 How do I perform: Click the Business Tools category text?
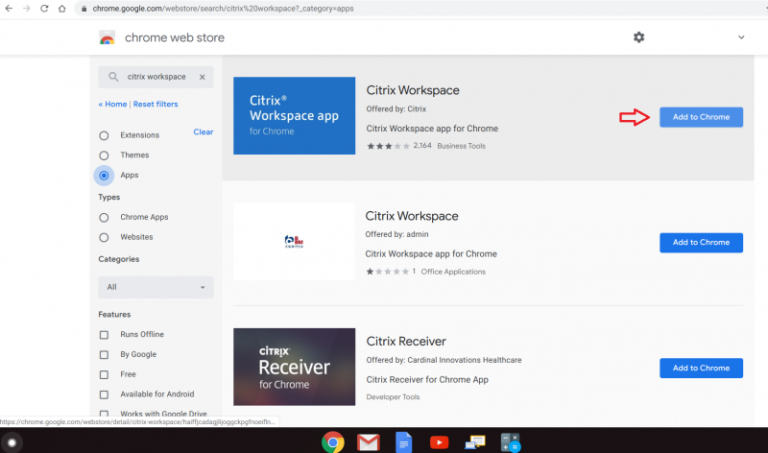pos(461,146)
